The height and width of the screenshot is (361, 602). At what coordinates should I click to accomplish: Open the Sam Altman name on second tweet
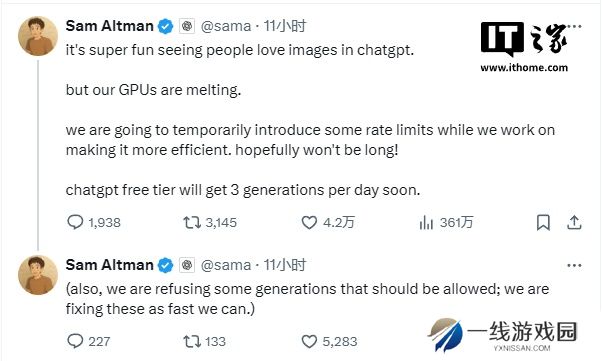pos(109,265)
